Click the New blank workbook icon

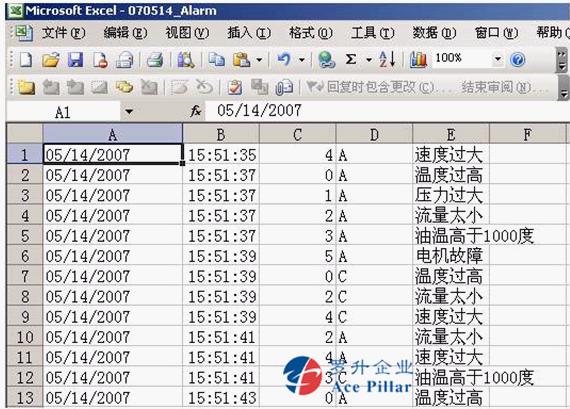point(25,59)
